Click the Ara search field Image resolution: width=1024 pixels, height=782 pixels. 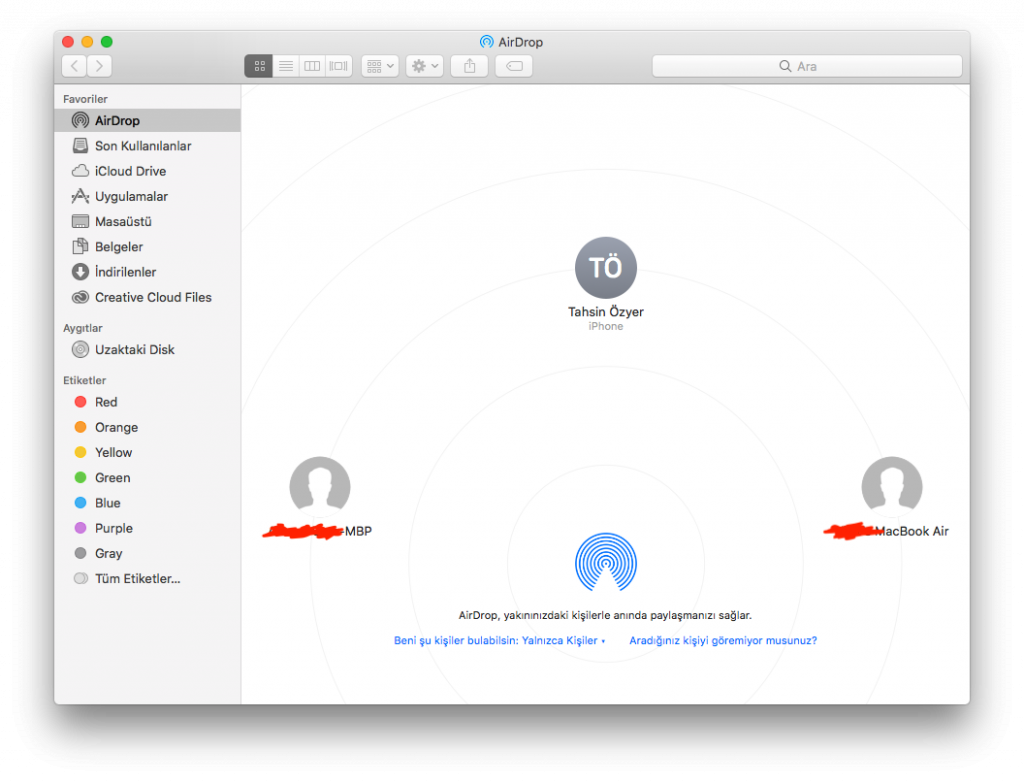click(x=806, y=66)
